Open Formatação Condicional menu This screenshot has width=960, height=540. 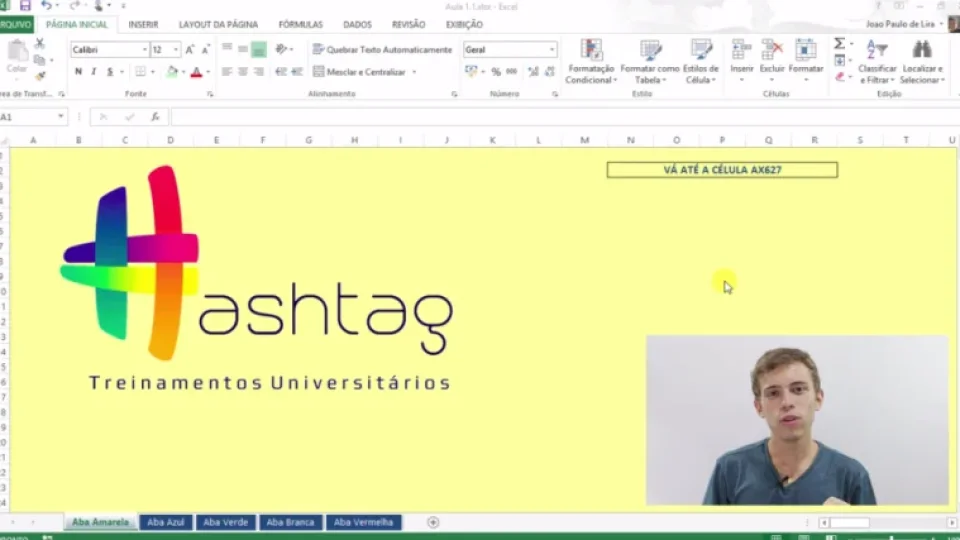click(x=590, y=61)
